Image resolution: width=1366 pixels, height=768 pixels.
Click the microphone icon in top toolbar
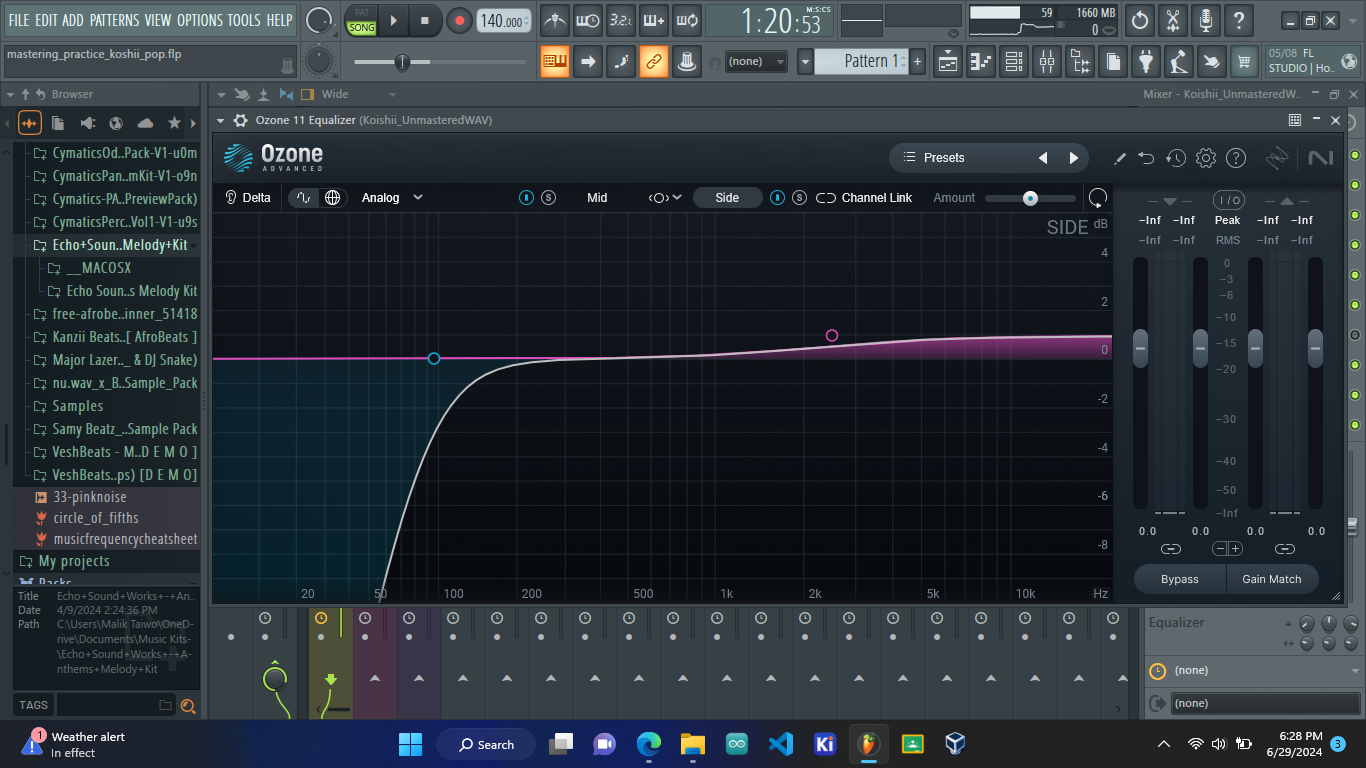1206,20
